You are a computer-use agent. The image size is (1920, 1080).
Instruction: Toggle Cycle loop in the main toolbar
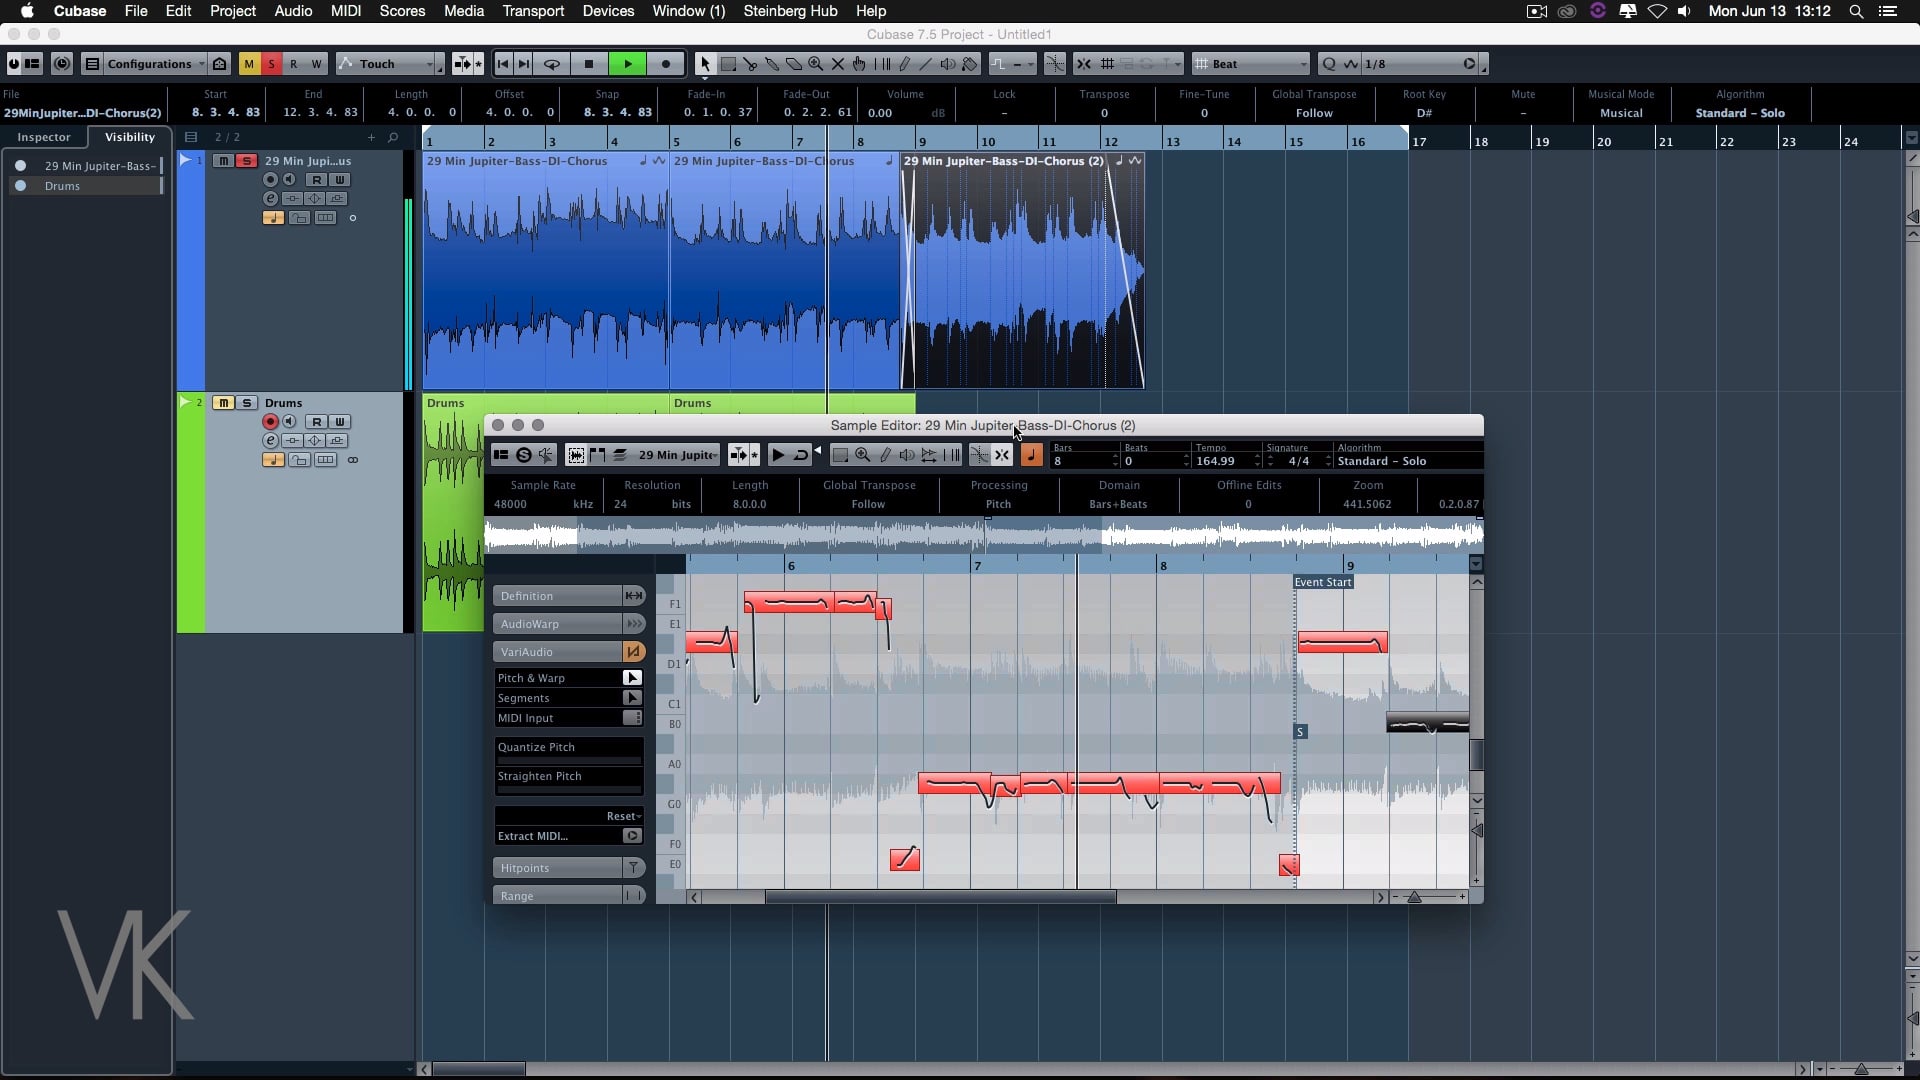click(551, 64)
